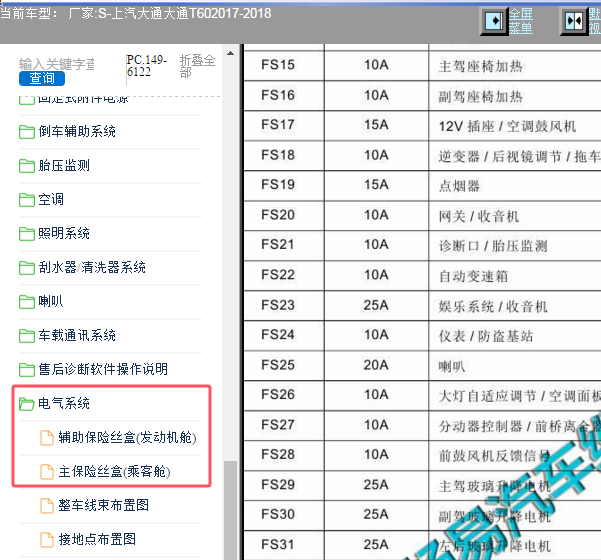
Task: Click the 主保险丝盒(乘客舱) document icon
Action: tap(47, 471)
